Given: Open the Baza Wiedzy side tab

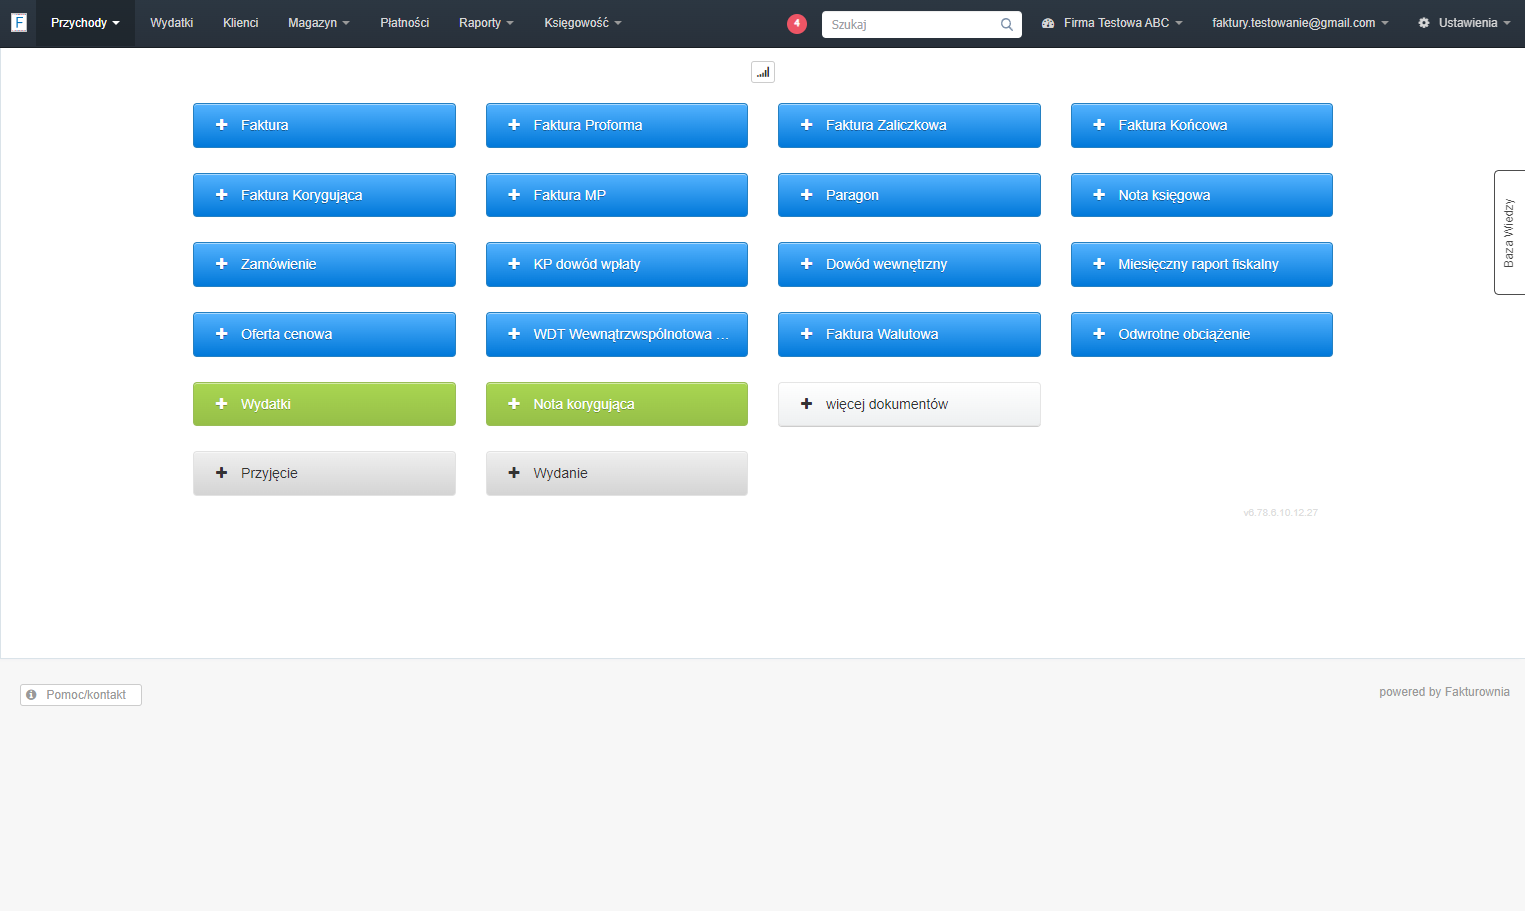Looking at the screenshot, I should click(1509, 232).
